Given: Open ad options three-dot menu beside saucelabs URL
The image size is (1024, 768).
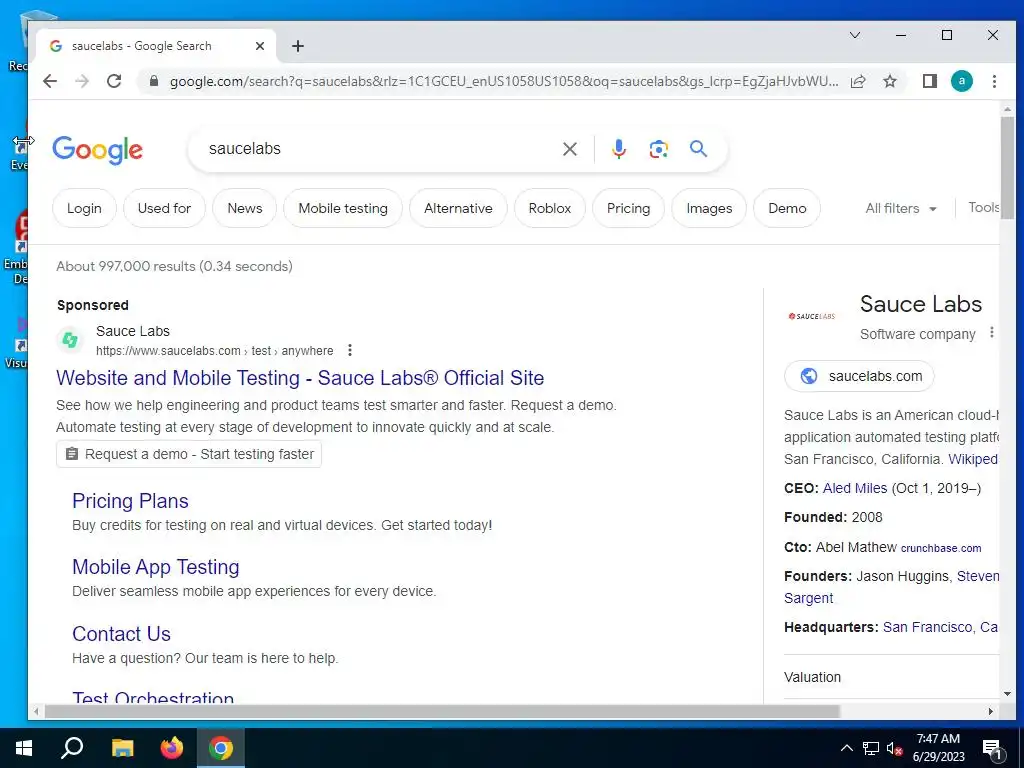Looking at the screenshot, I should 350,351.
